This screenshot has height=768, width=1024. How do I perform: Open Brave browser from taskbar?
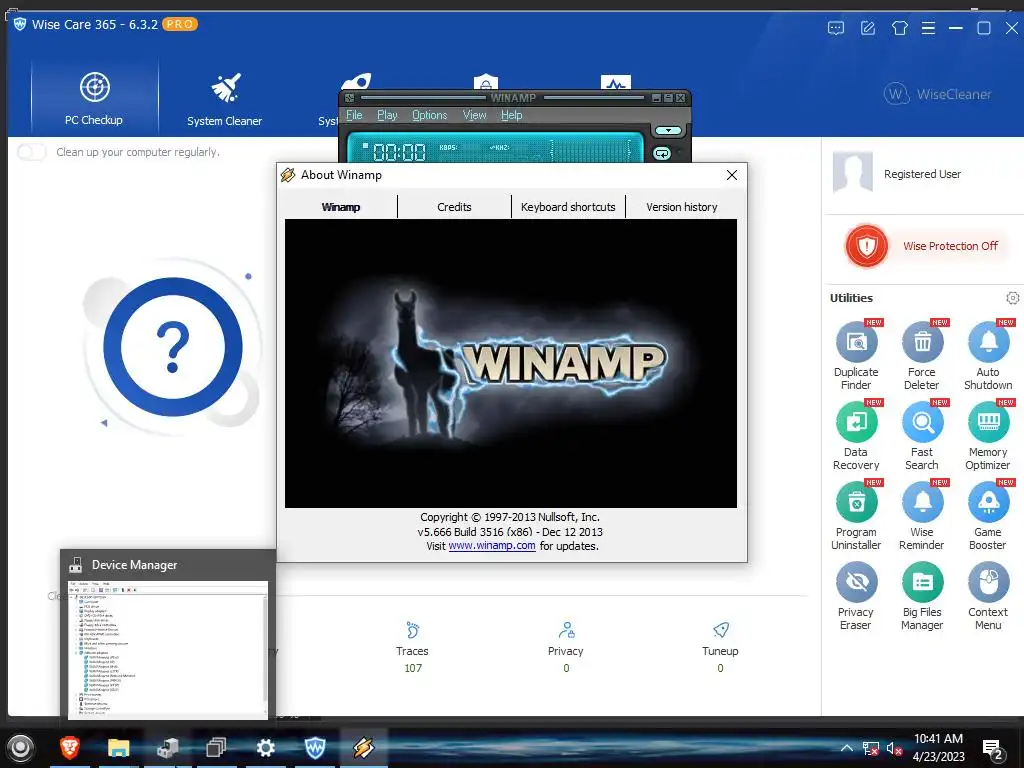(x=70, y=747)
